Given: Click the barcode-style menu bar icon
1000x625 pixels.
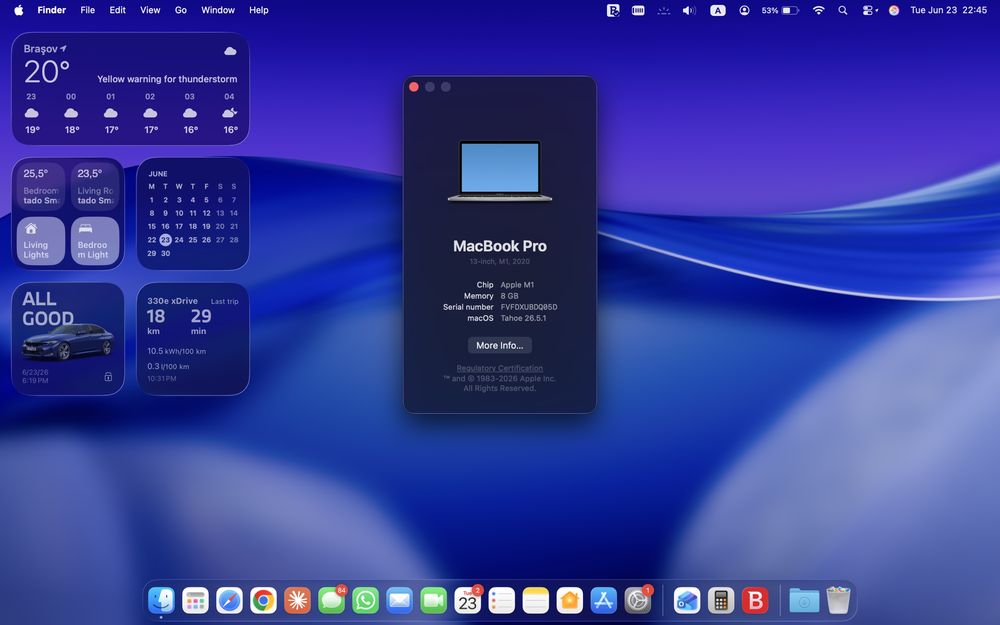Looking at the screenshot, I should click(x=638, y=10).
